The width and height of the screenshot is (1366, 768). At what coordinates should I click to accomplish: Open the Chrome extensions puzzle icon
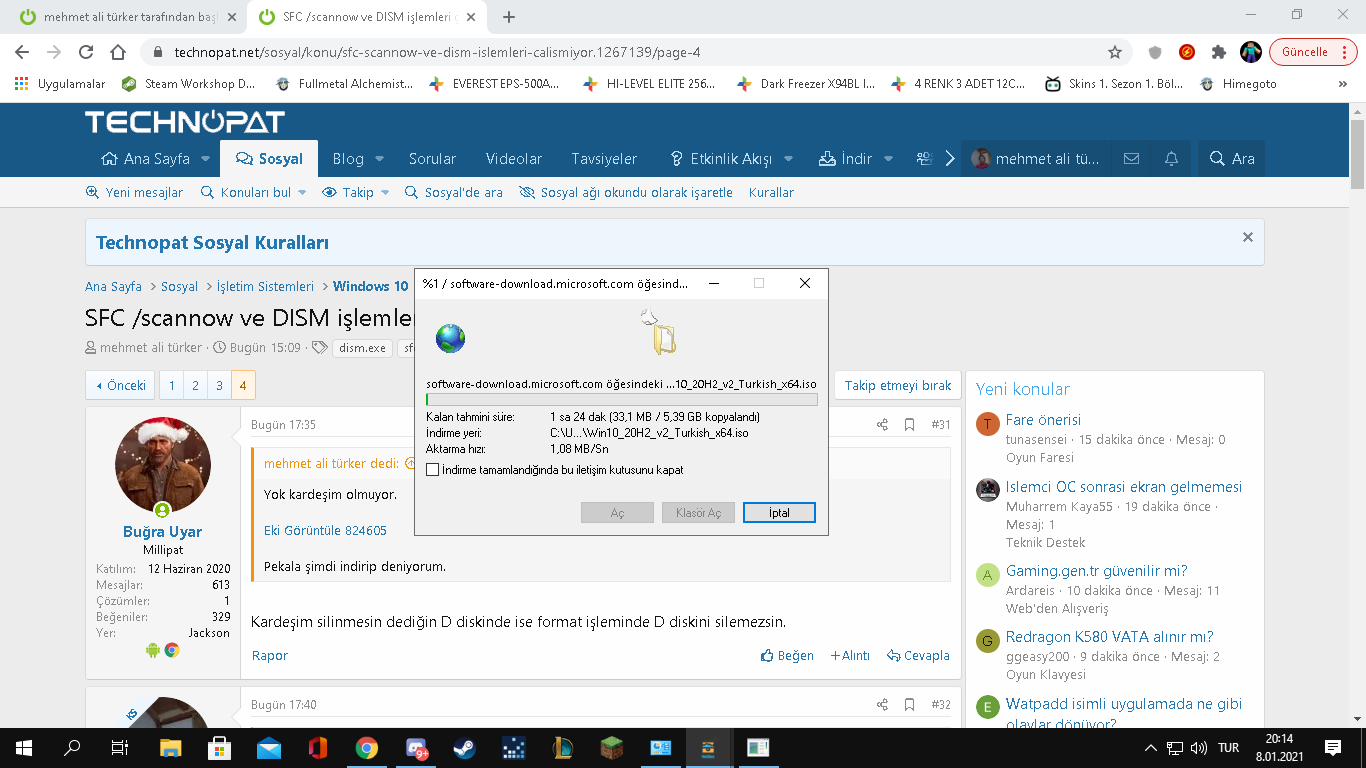[x=1218, y=52]
